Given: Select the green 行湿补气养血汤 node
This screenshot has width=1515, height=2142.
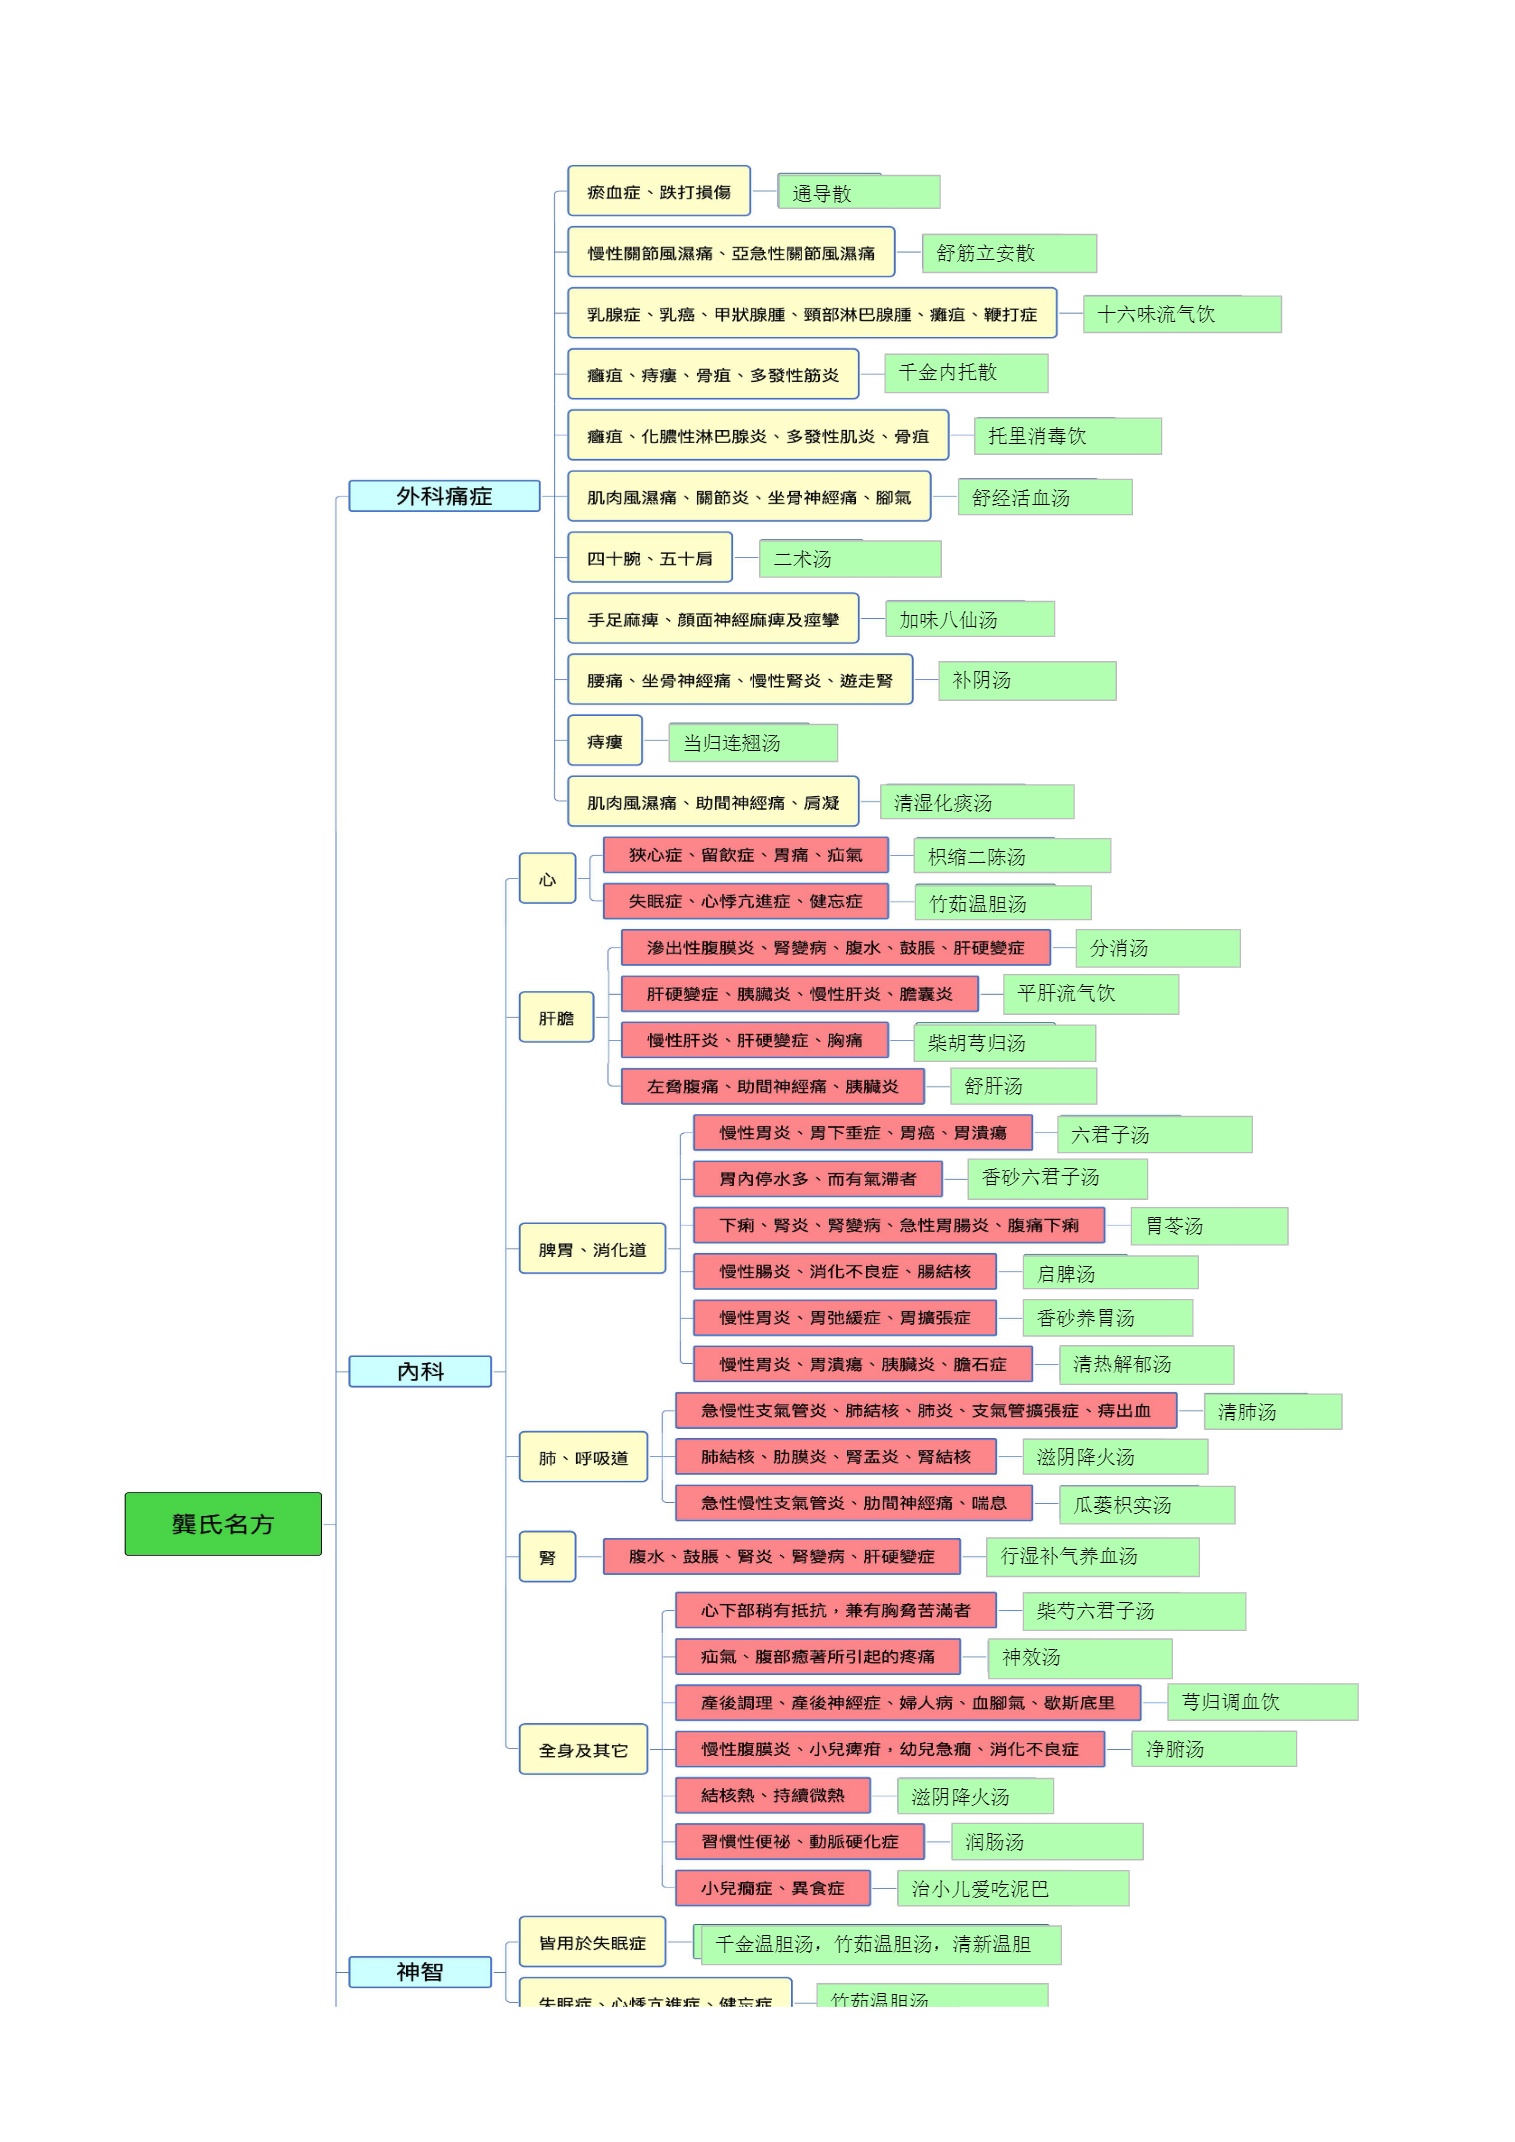Looking at the screenshot, I should [1093, 1556].
